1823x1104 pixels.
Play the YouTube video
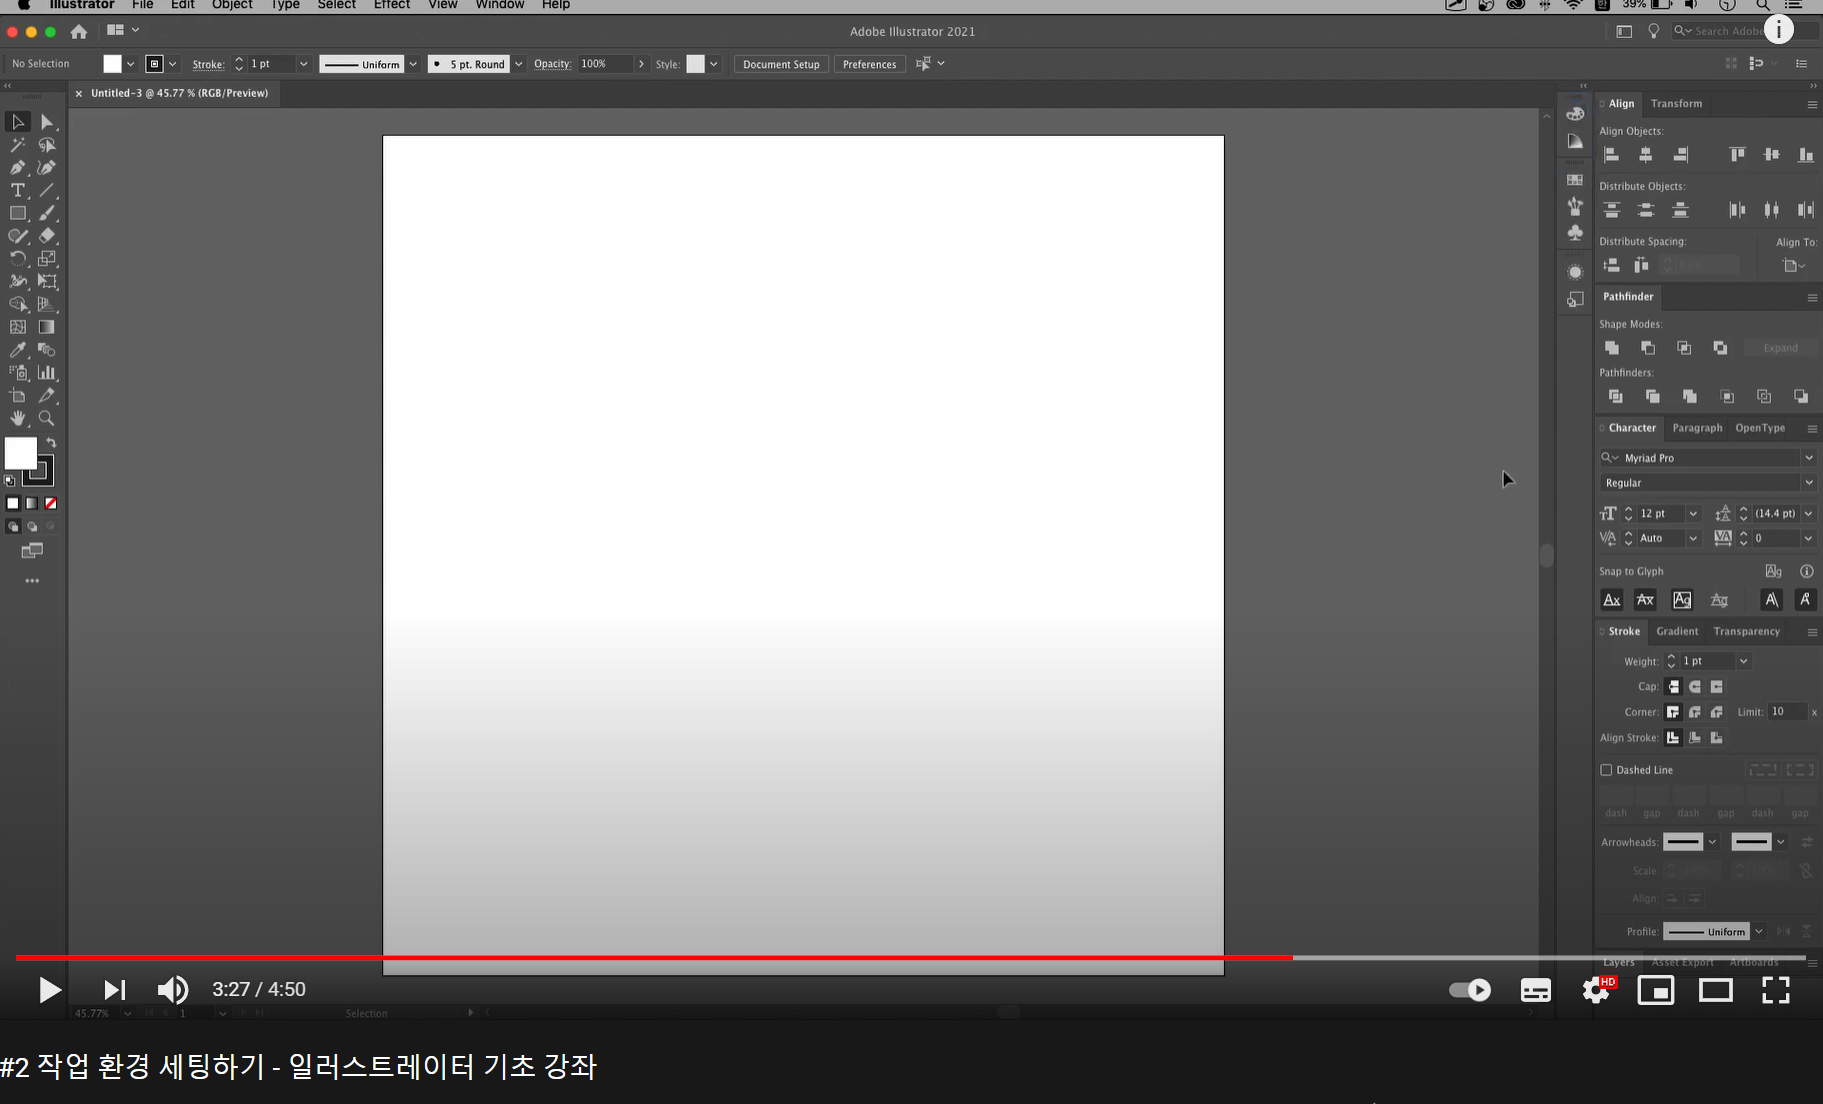tap(49, 990)
